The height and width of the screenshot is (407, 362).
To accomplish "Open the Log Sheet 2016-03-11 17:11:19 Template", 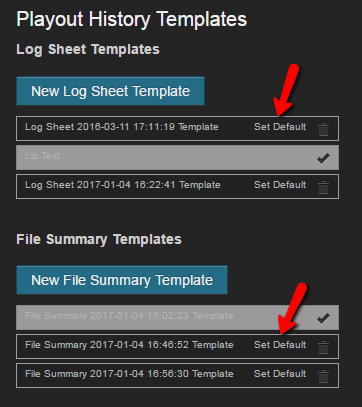I will point(122,127).
